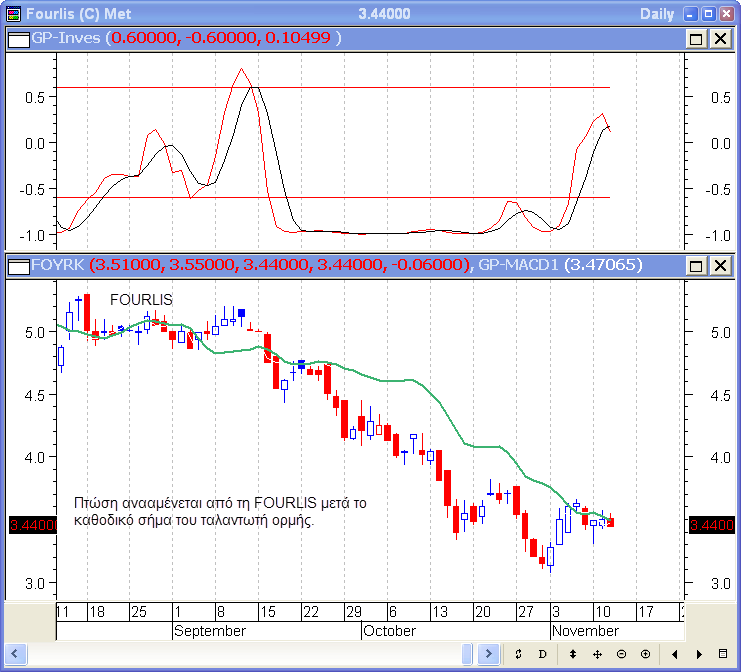Open the chart options icon at far right

[x=723, y=654]
